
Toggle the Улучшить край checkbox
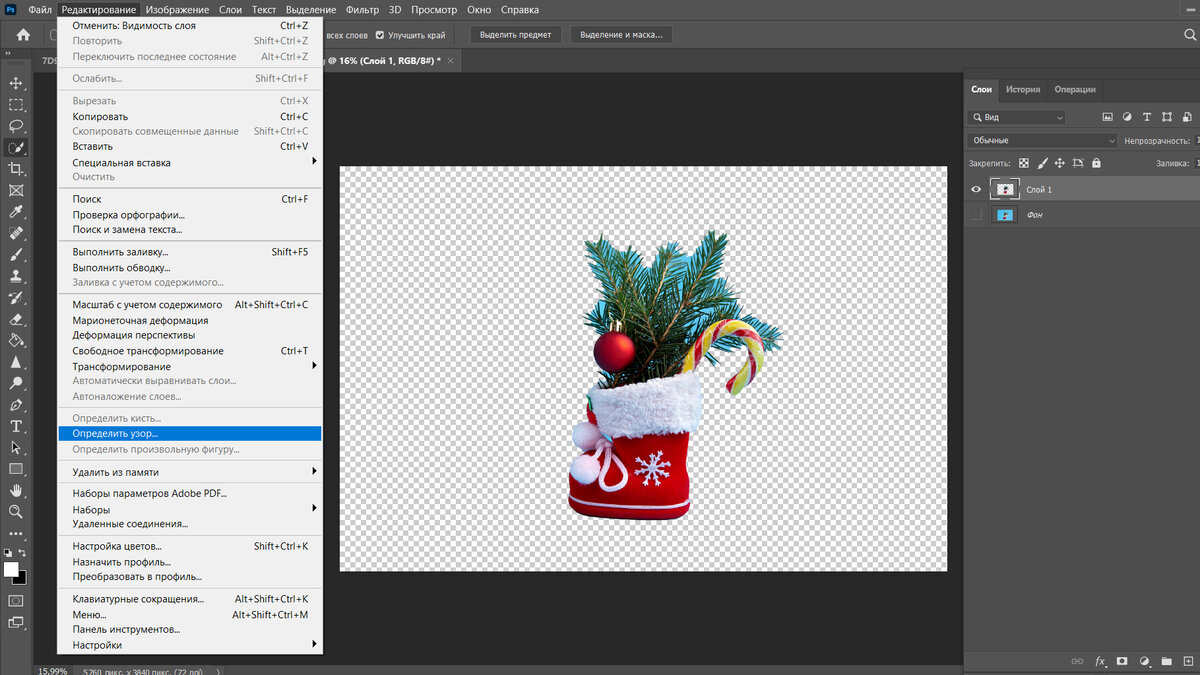coord(380,35)
